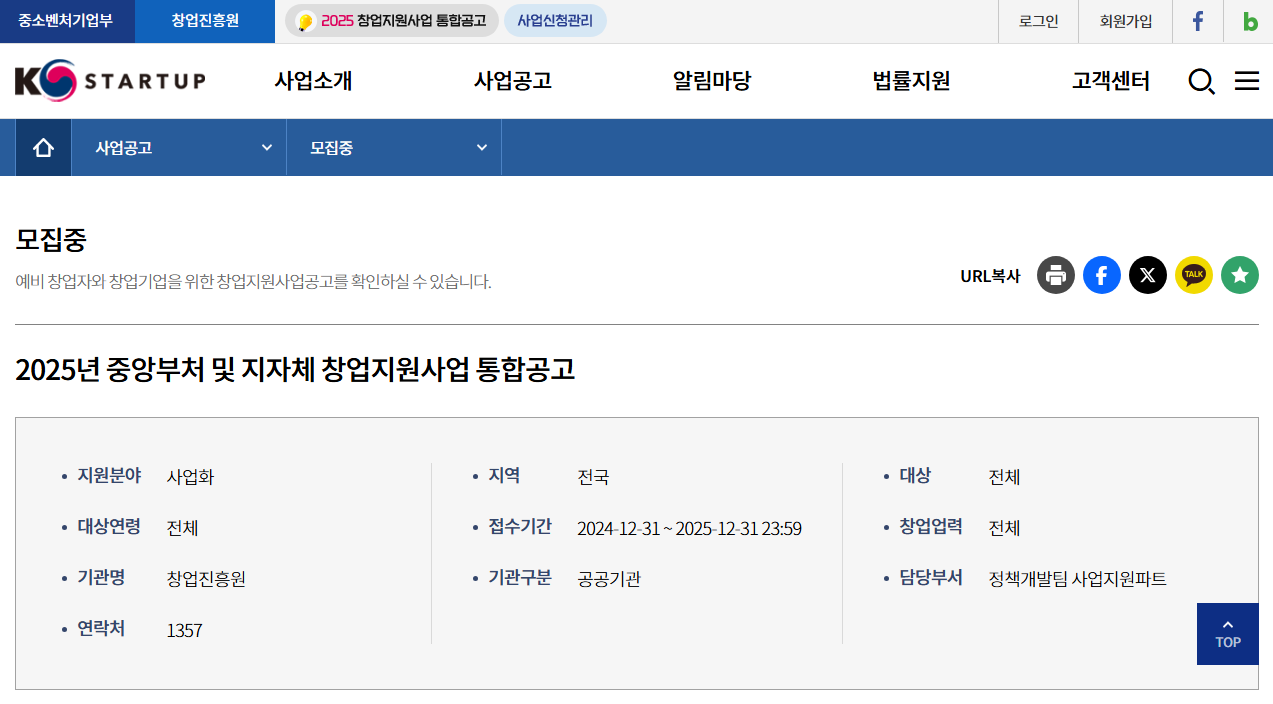This screenshot has width=1273, height=704.
Task: Open the 알림마당 menu
Action: point(711,82)
